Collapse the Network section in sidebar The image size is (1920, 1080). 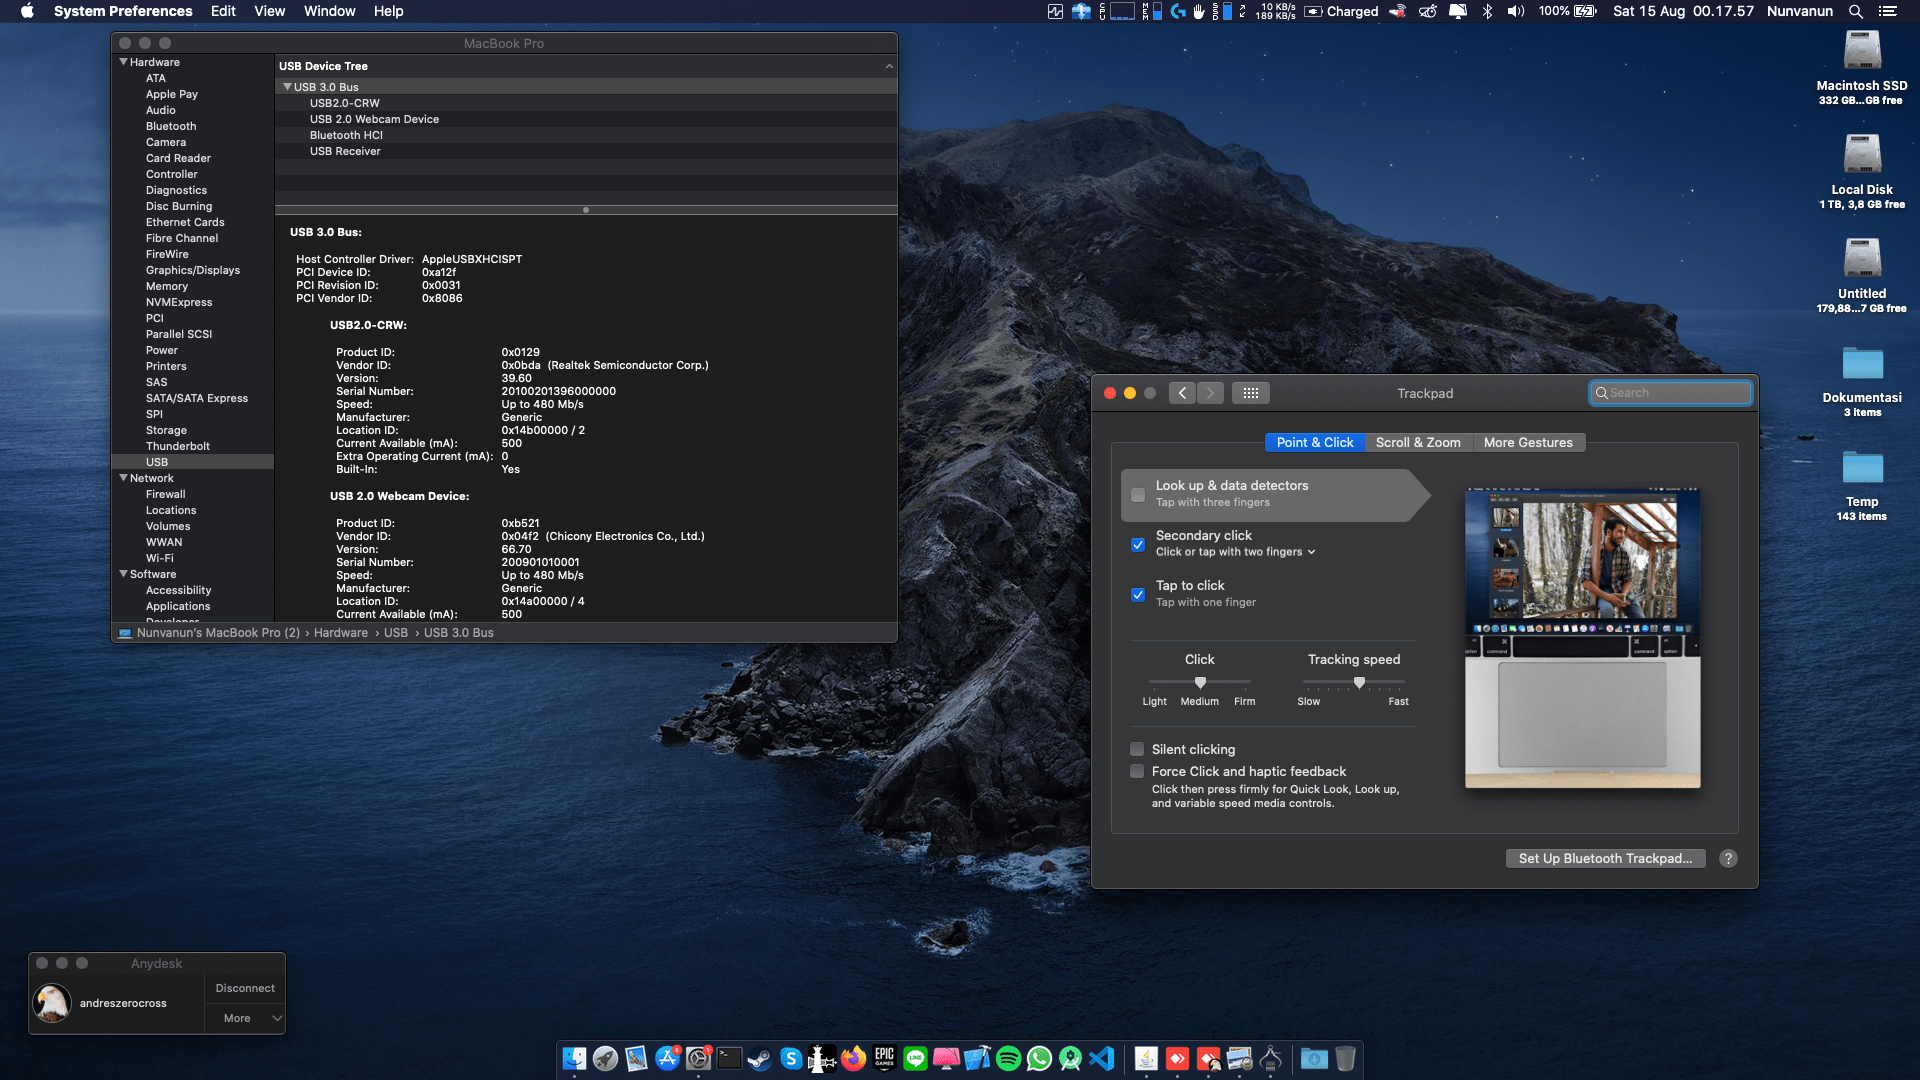124,478
